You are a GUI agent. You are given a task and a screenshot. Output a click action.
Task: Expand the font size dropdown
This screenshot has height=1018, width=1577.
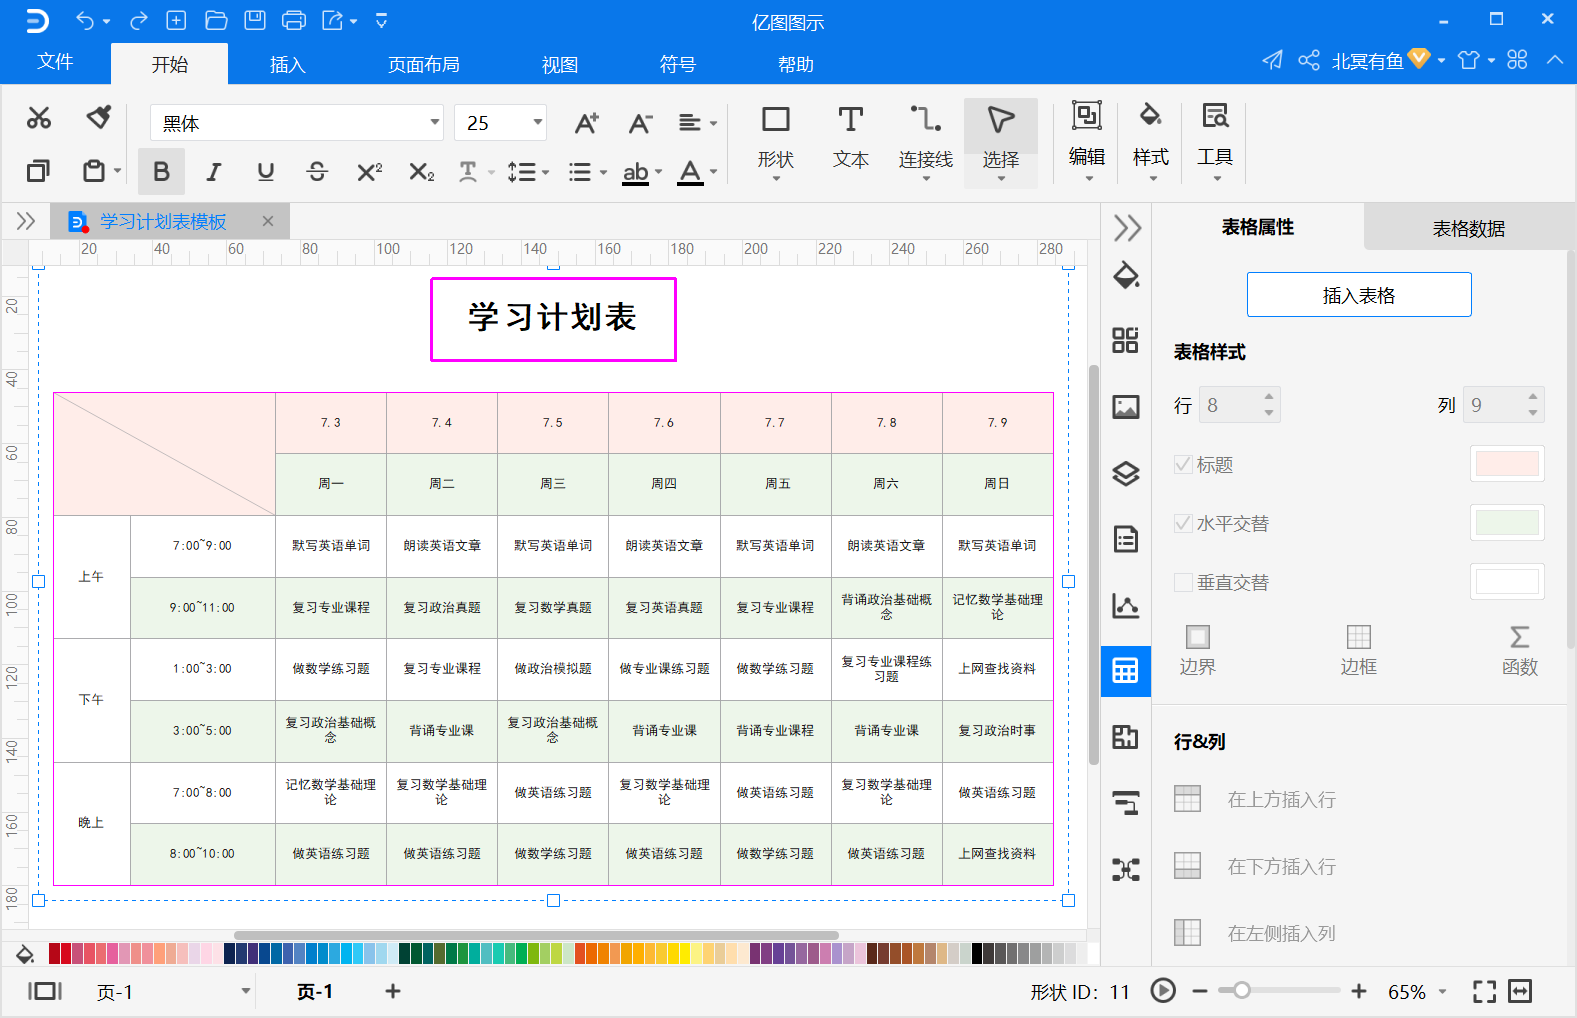pos(537,123)
